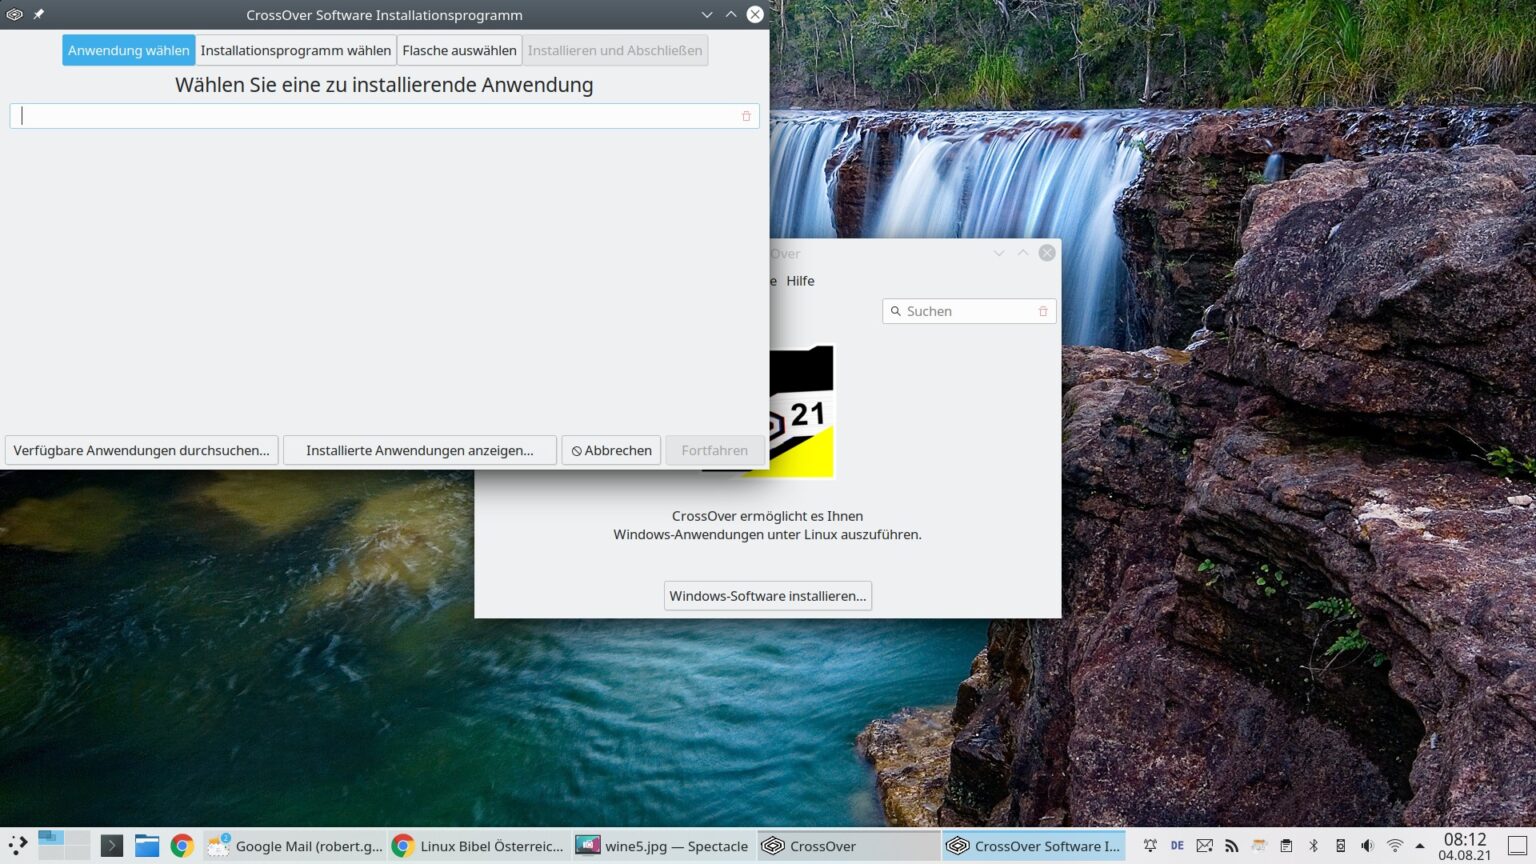Click the Windows-Software installieren button
The height and width of the screenshot is (864, 1536).
[767, 595]
